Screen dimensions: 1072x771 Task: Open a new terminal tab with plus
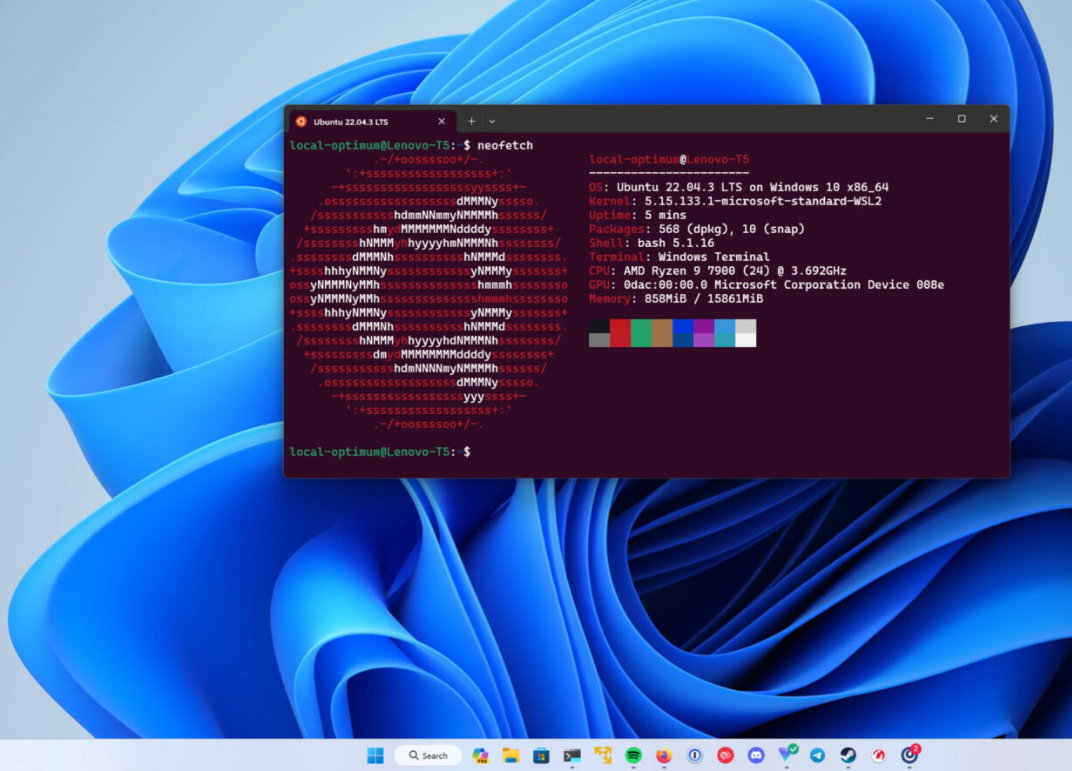471,121
